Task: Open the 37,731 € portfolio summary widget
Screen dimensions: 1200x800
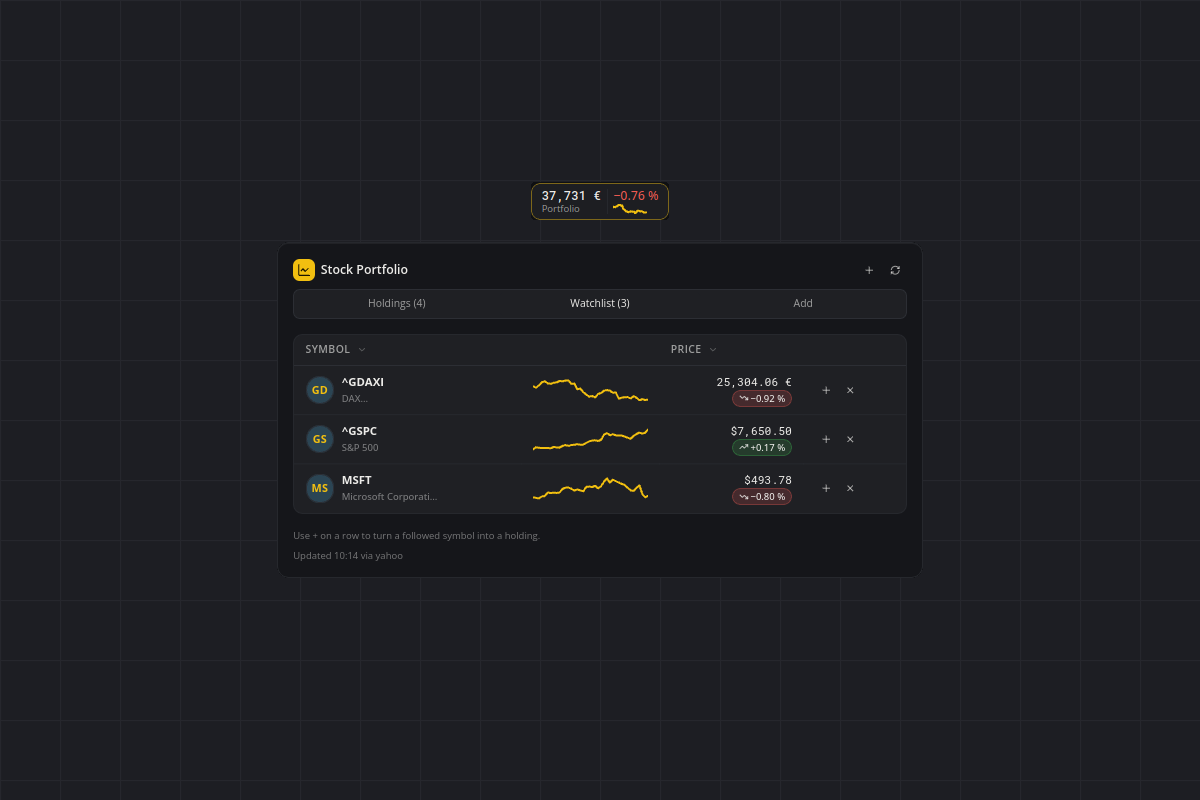Action: click(x=600, y=201)
